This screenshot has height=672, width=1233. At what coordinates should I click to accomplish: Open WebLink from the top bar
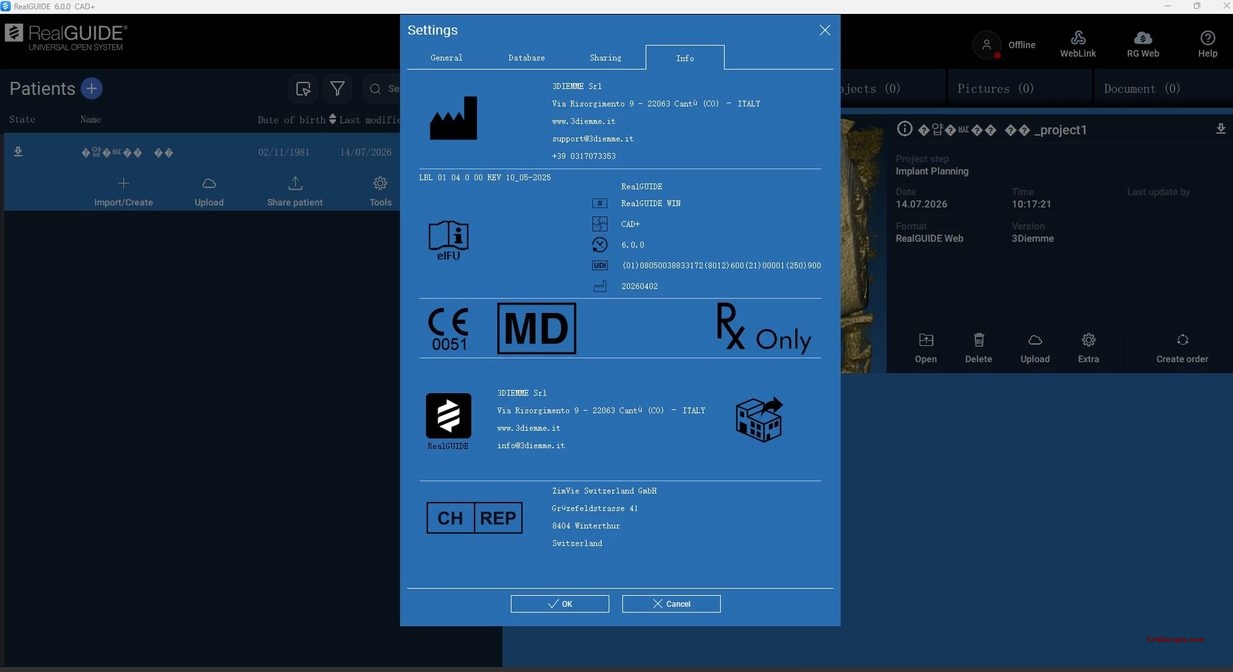coord(1078,45)
